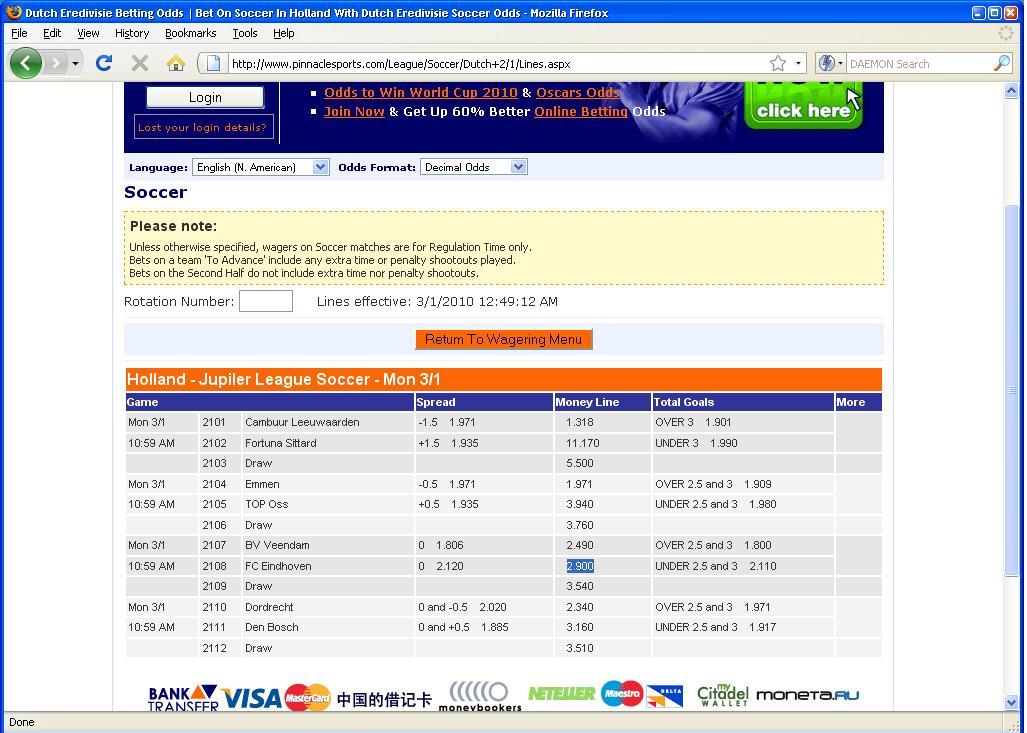Click BV Veendam money line 2.490
The image size is (1027, 733).
pos(580,545)
